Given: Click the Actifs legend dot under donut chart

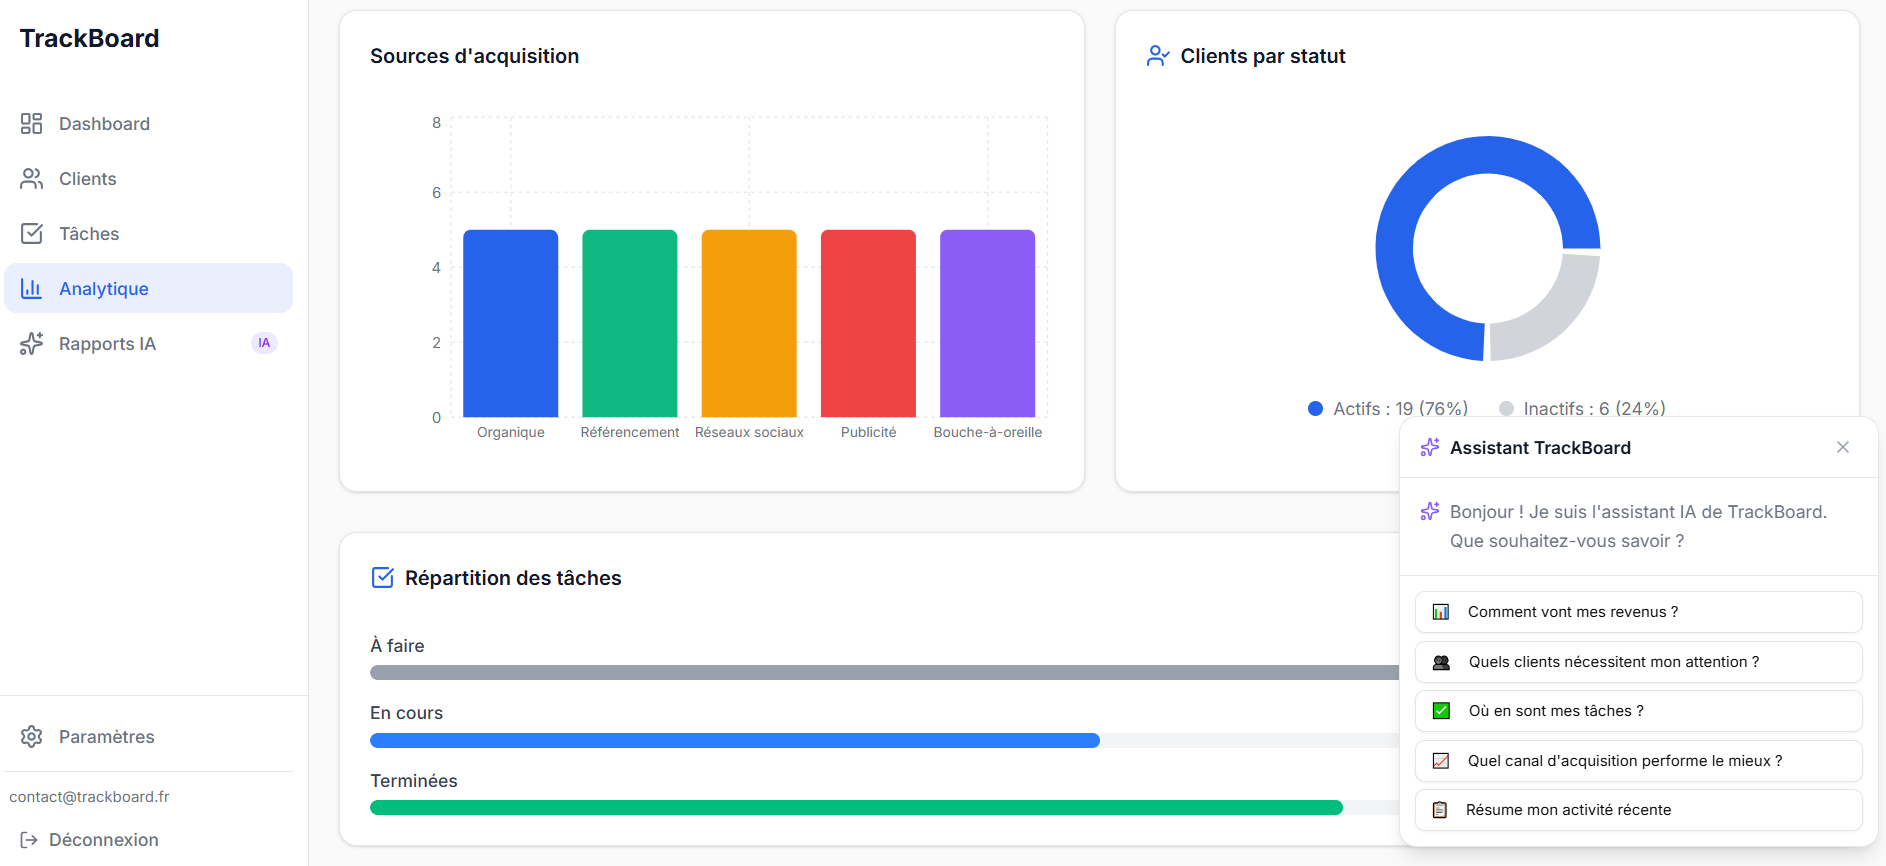Looking at the screenshot, I should [x=1316, y=408].
